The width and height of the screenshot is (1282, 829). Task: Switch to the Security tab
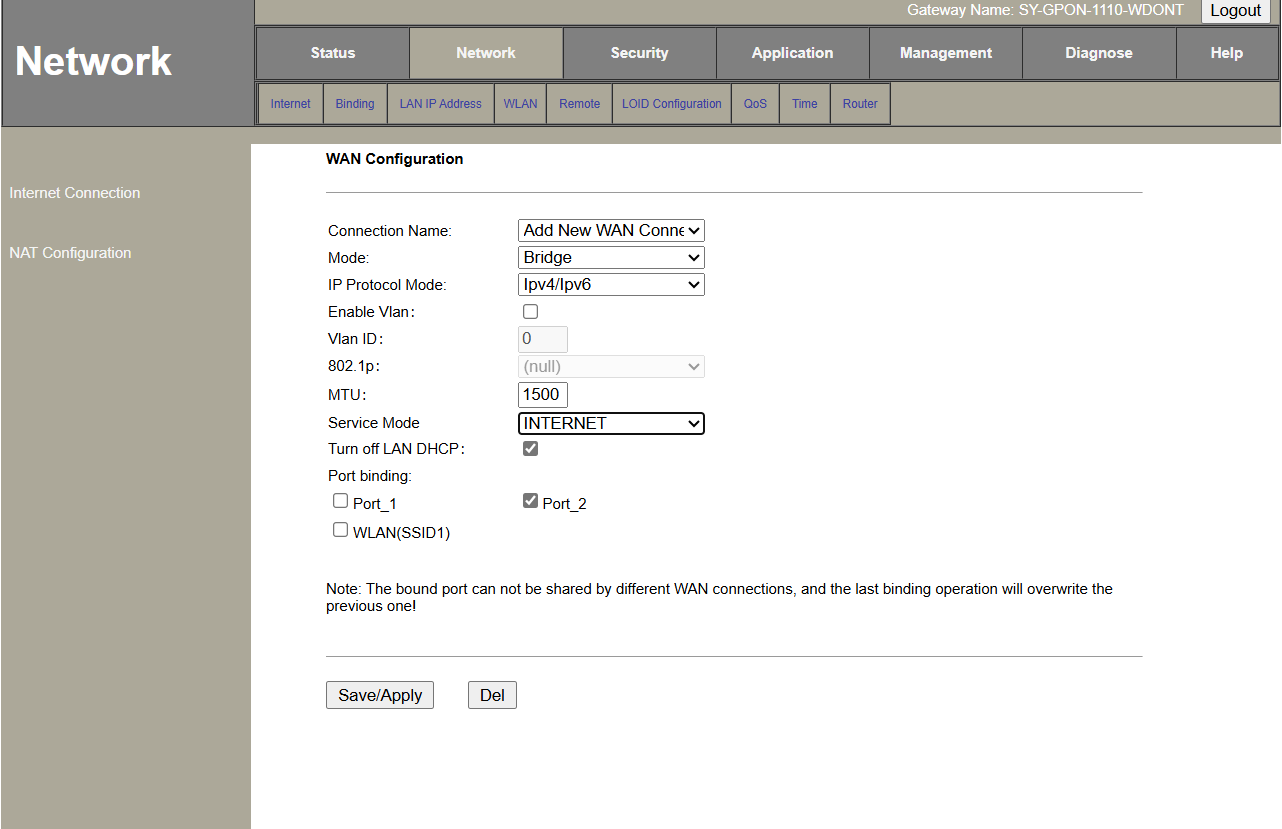pos(639,53)
